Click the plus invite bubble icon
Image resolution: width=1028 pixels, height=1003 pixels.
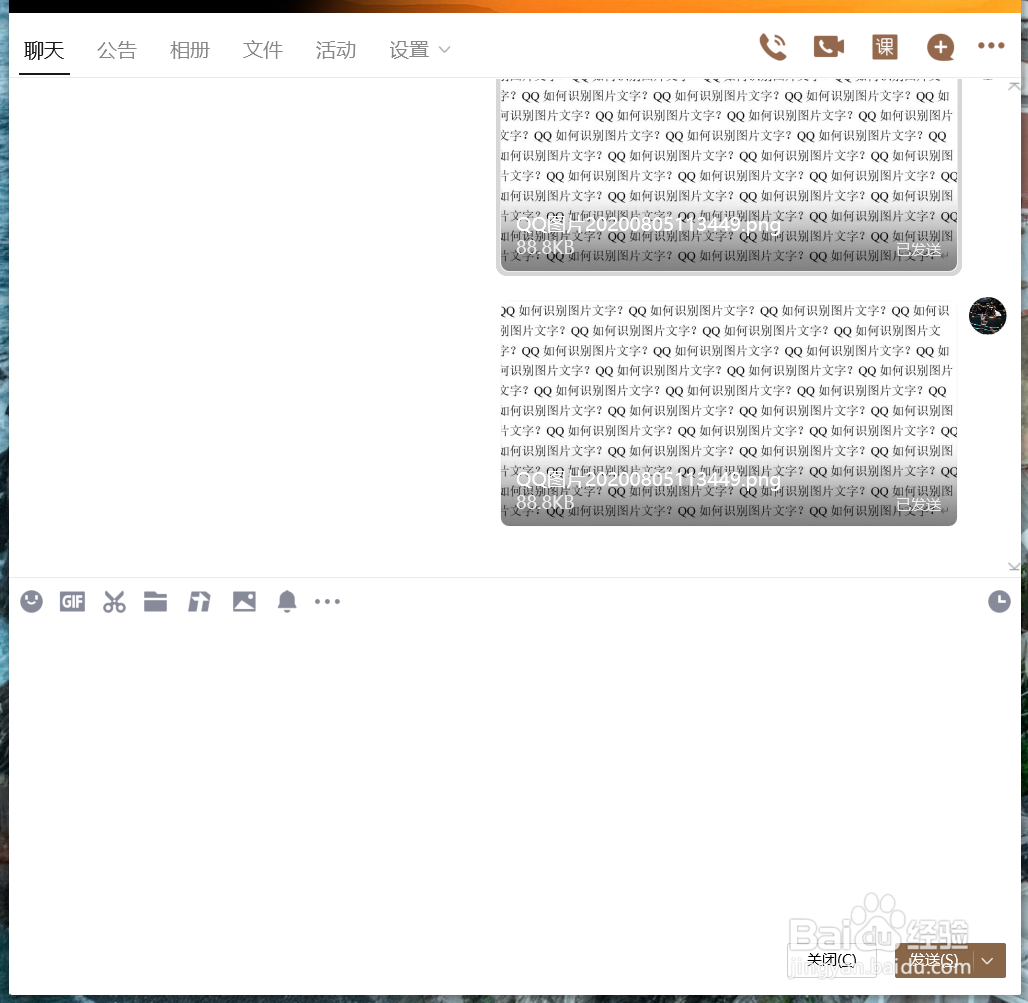point(940,46)
